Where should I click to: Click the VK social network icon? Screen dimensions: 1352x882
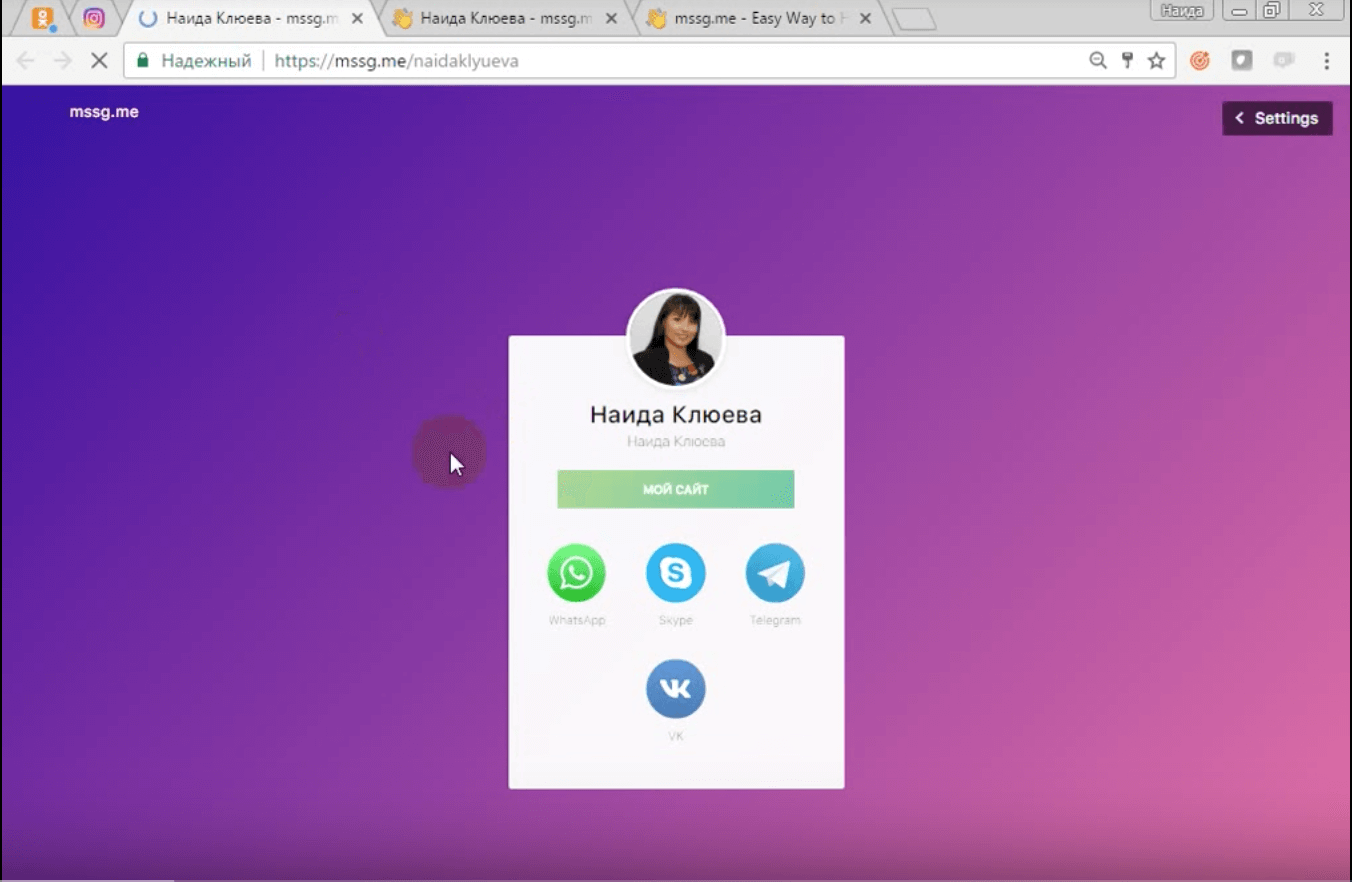tap(675, 689)
